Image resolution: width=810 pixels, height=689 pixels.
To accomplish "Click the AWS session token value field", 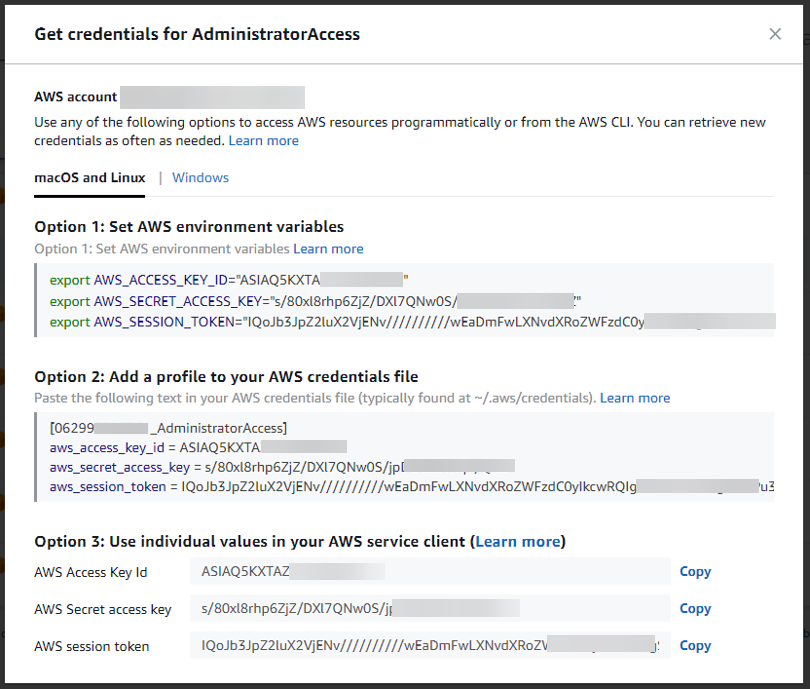I will point(430,646).
